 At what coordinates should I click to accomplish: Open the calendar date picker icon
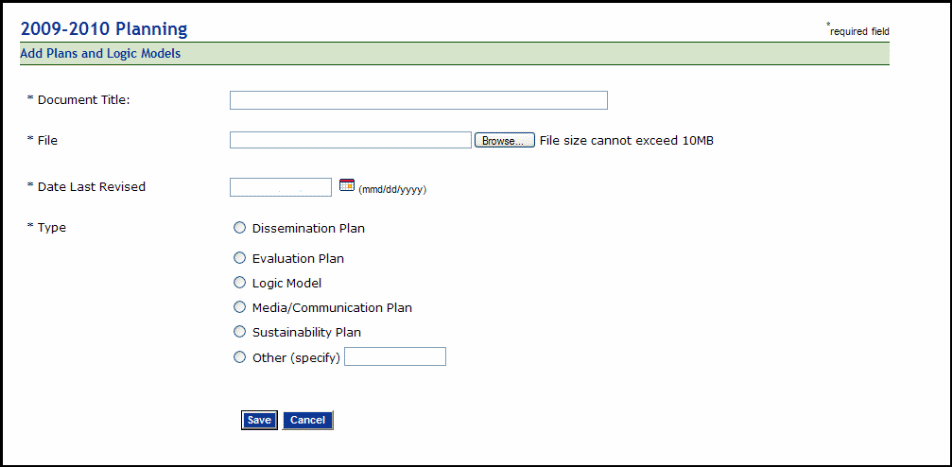pyautogui.click(x=347, y=185)
